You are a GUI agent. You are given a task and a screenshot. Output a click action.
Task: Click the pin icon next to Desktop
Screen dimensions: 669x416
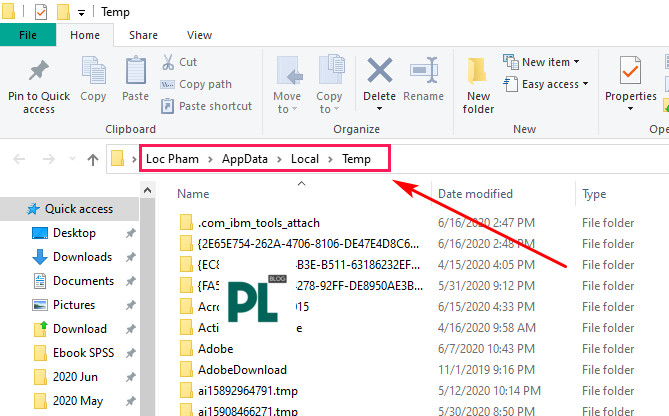click(x=131, y=233)
